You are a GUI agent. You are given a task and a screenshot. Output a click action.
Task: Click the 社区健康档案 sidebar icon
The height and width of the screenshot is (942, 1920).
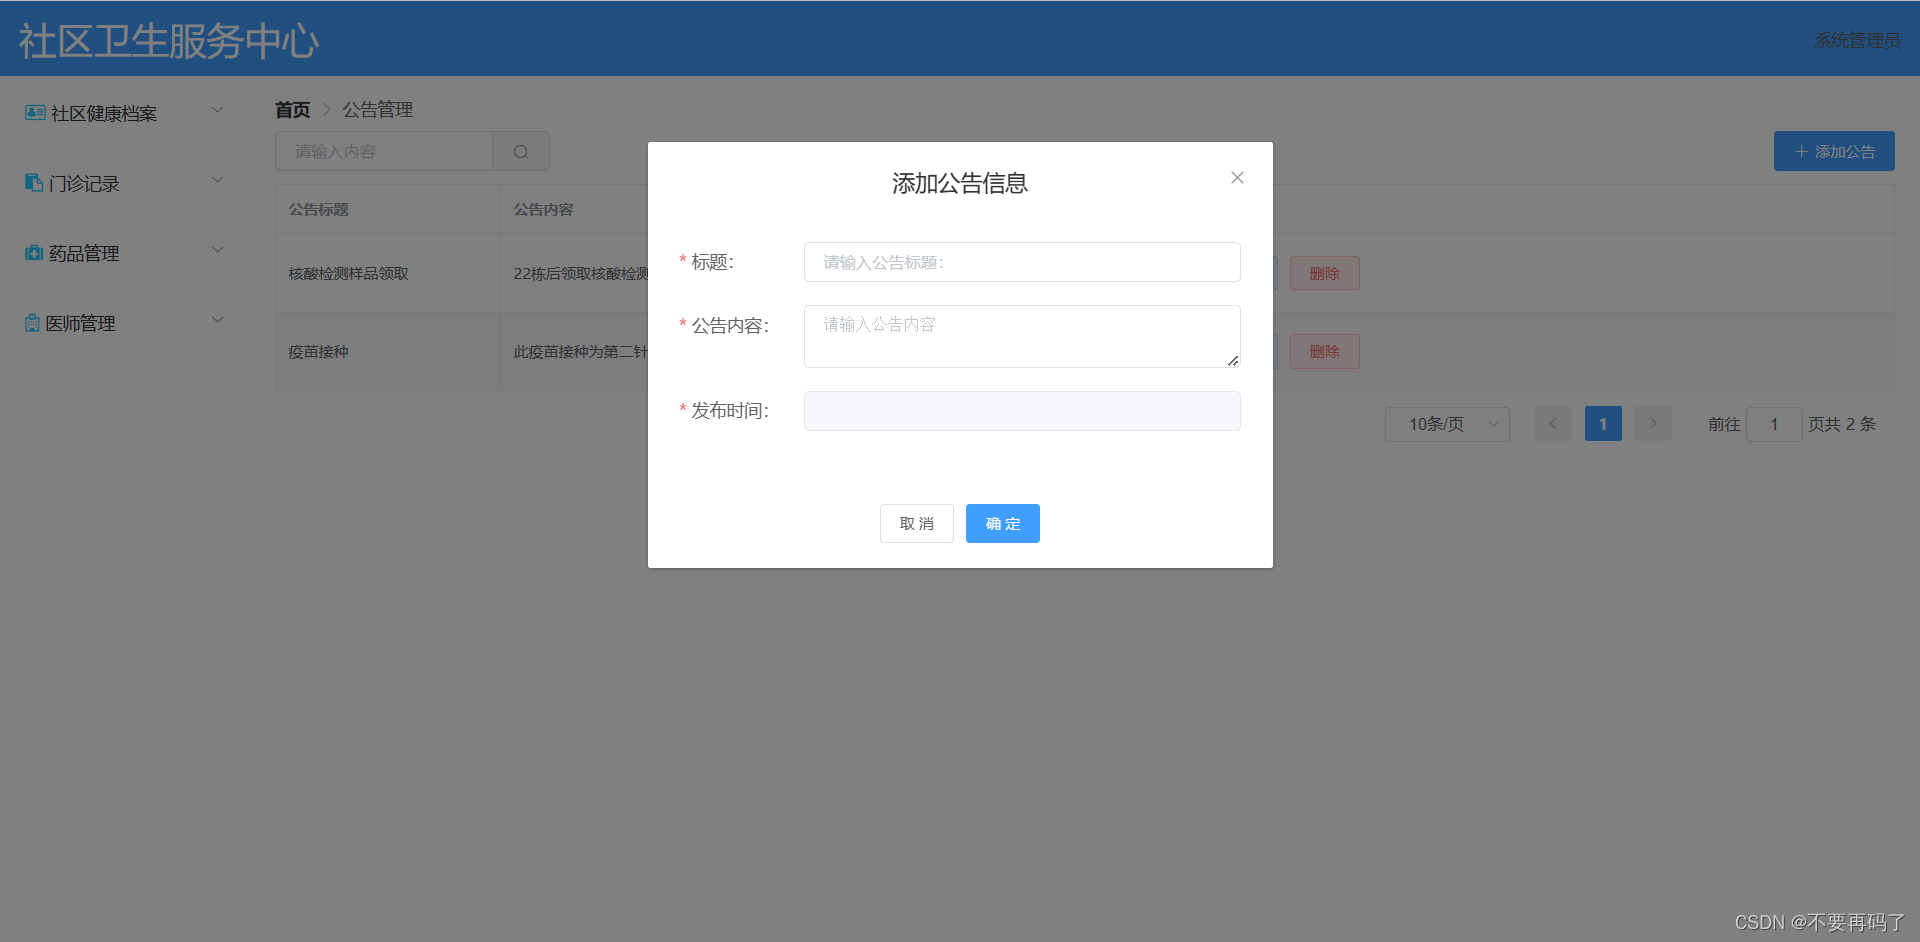(35, 113)
